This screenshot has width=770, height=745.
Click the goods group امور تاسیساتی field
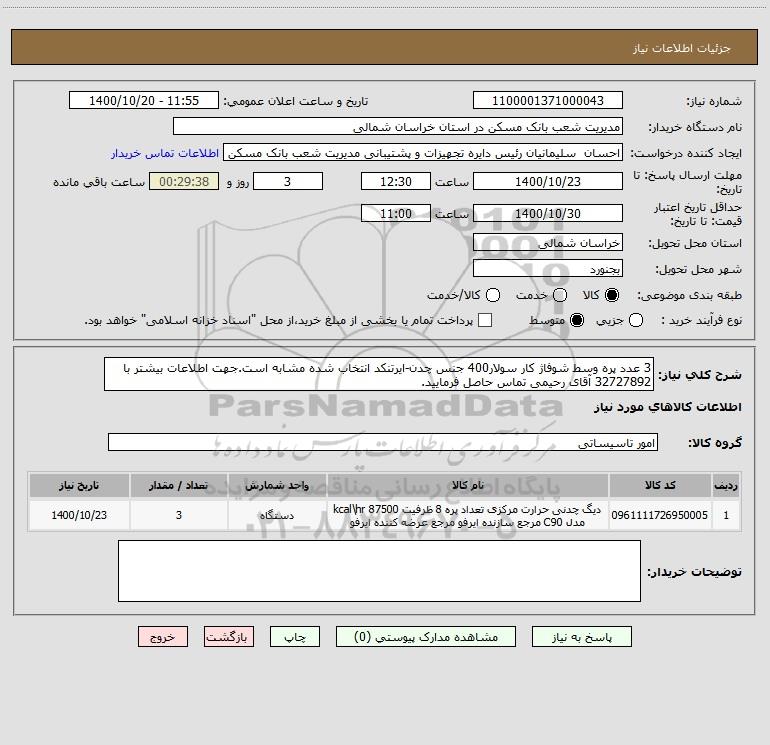pyautogui.click(x=383, y=442)
